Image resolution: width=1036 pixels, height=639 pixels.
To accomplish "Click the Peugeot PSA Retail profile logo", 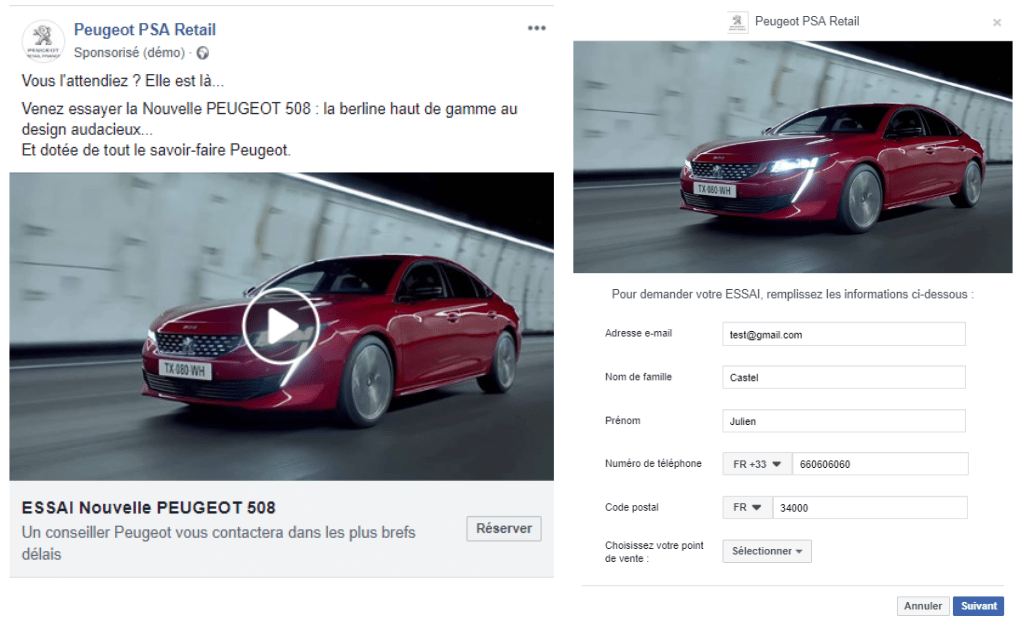I will click(43, 40).
